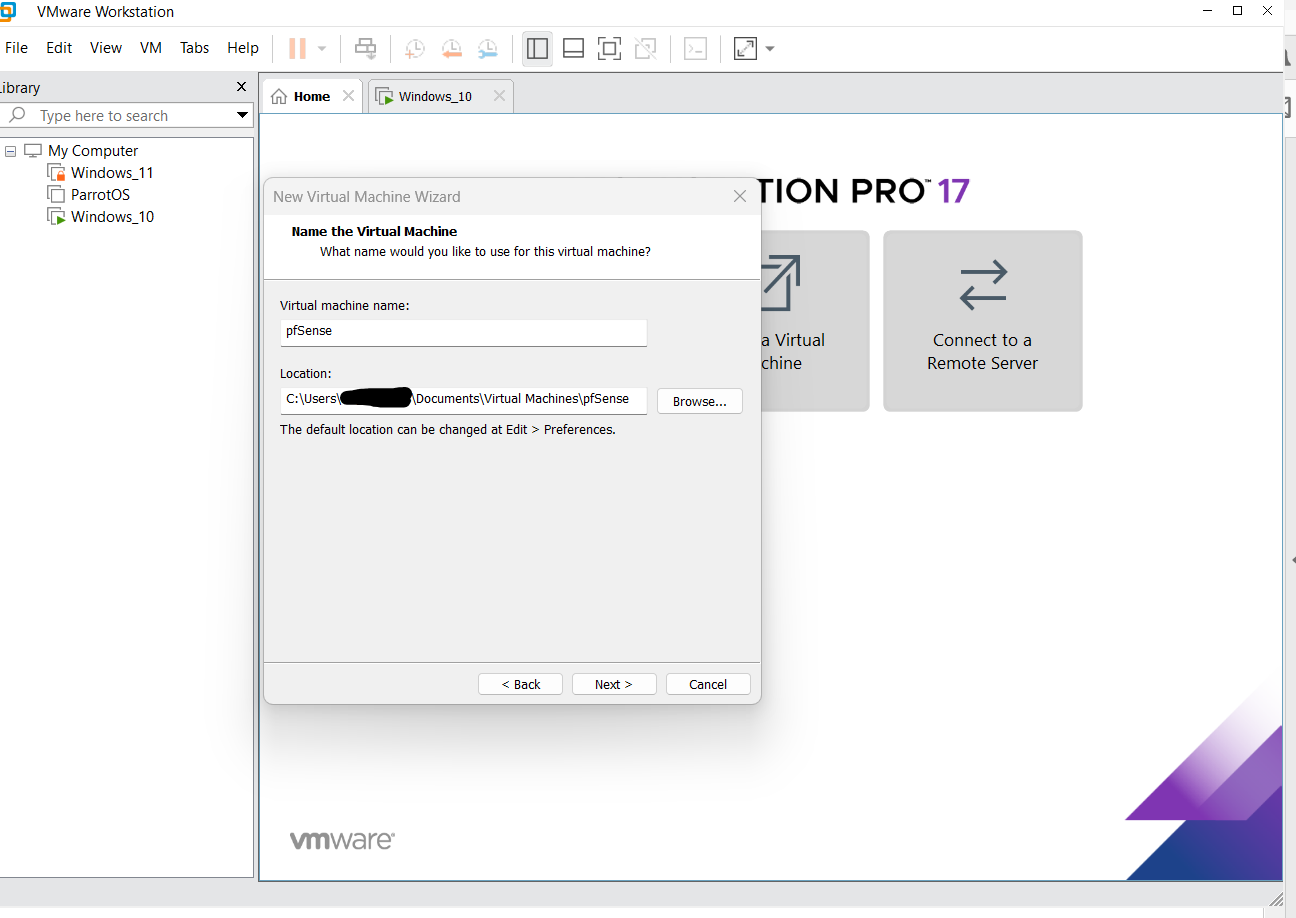Close the New Virtual Machine Wizard dialog
Viewport: 1296px width, 918px height.
(x=740, y=196)
